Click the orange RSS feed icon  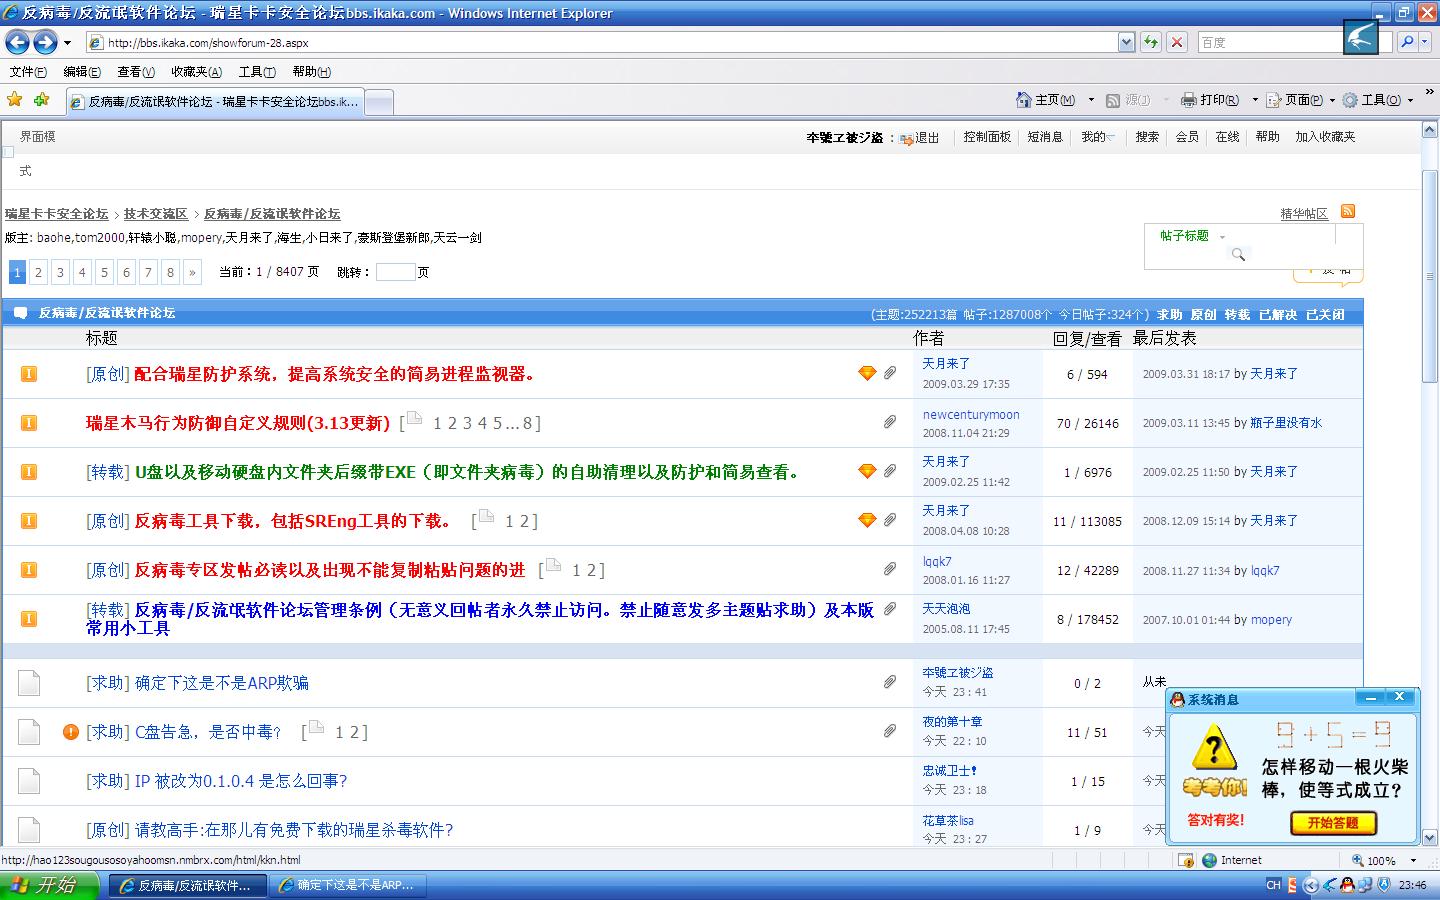pos(1348,211)
